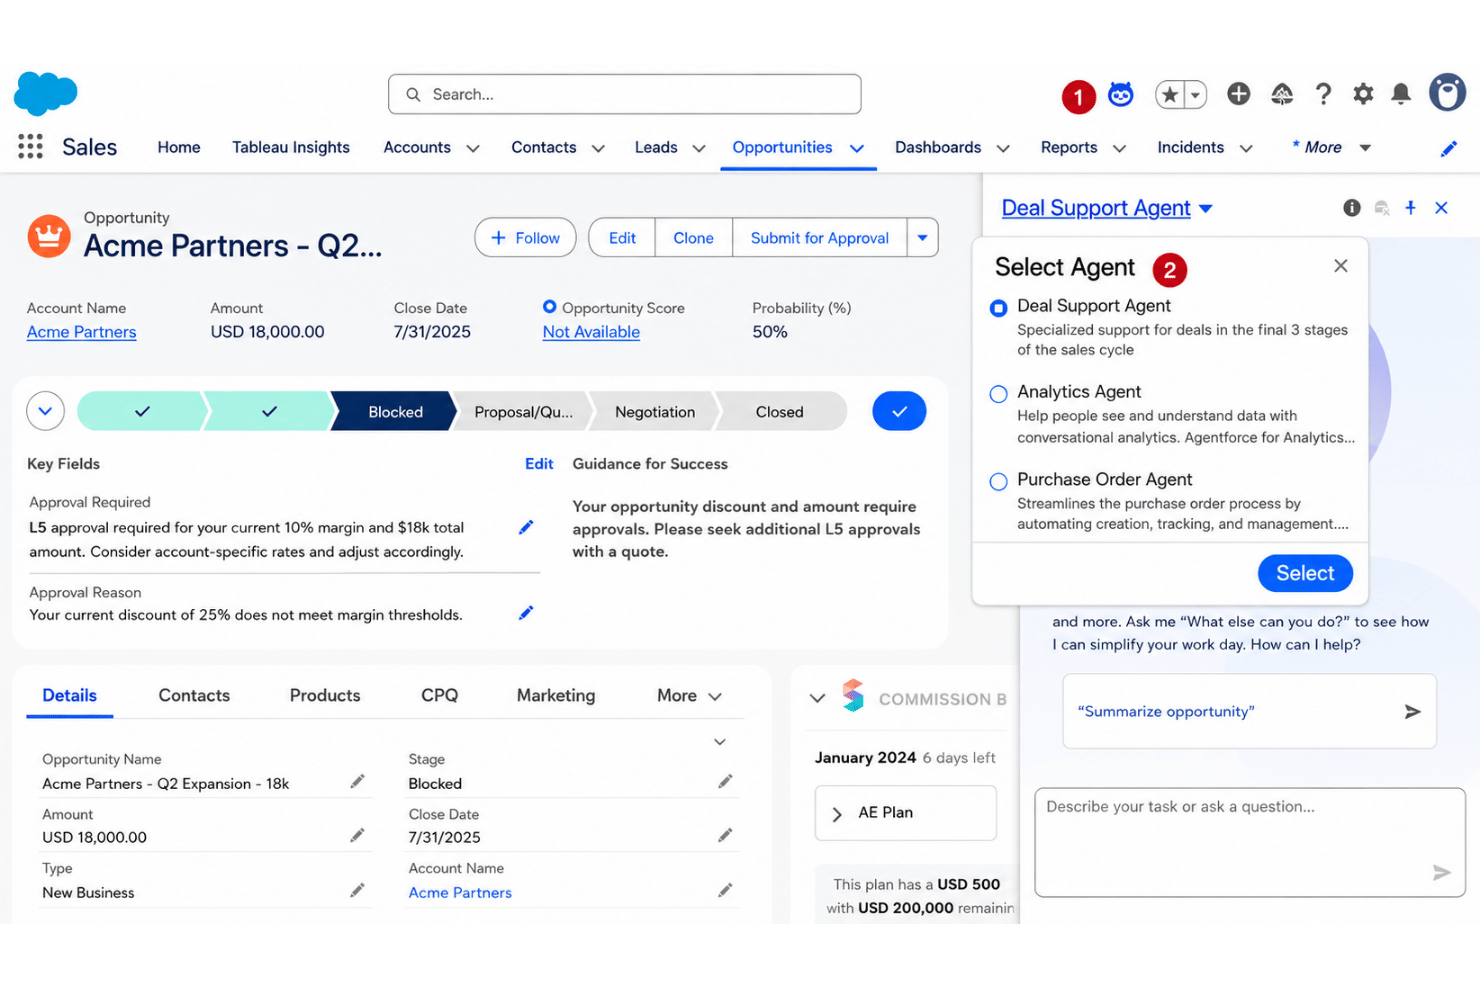This screenshot has height=987, width=1480.
Task: Open the user profile avatar
Action: [x=1447, y=93]
